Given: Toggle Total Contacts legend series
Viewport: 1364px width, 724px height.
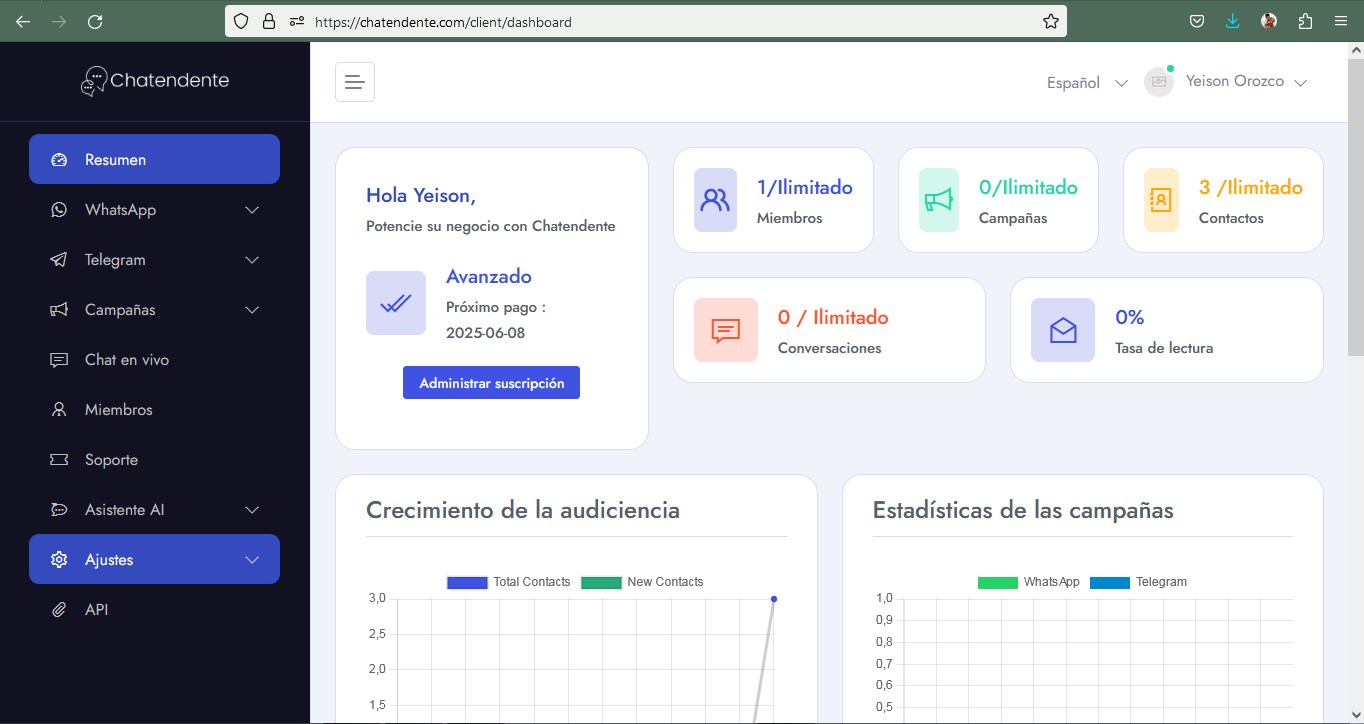Looking at the screenshot, I should (508, 582).
